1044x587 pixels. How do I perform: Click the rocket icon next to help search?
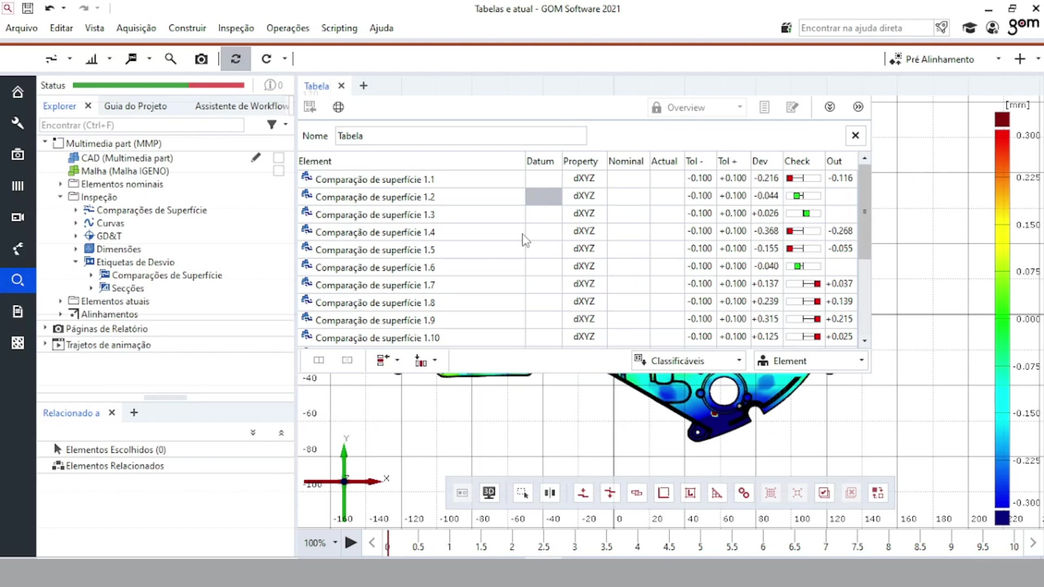[x=941, y=27]
